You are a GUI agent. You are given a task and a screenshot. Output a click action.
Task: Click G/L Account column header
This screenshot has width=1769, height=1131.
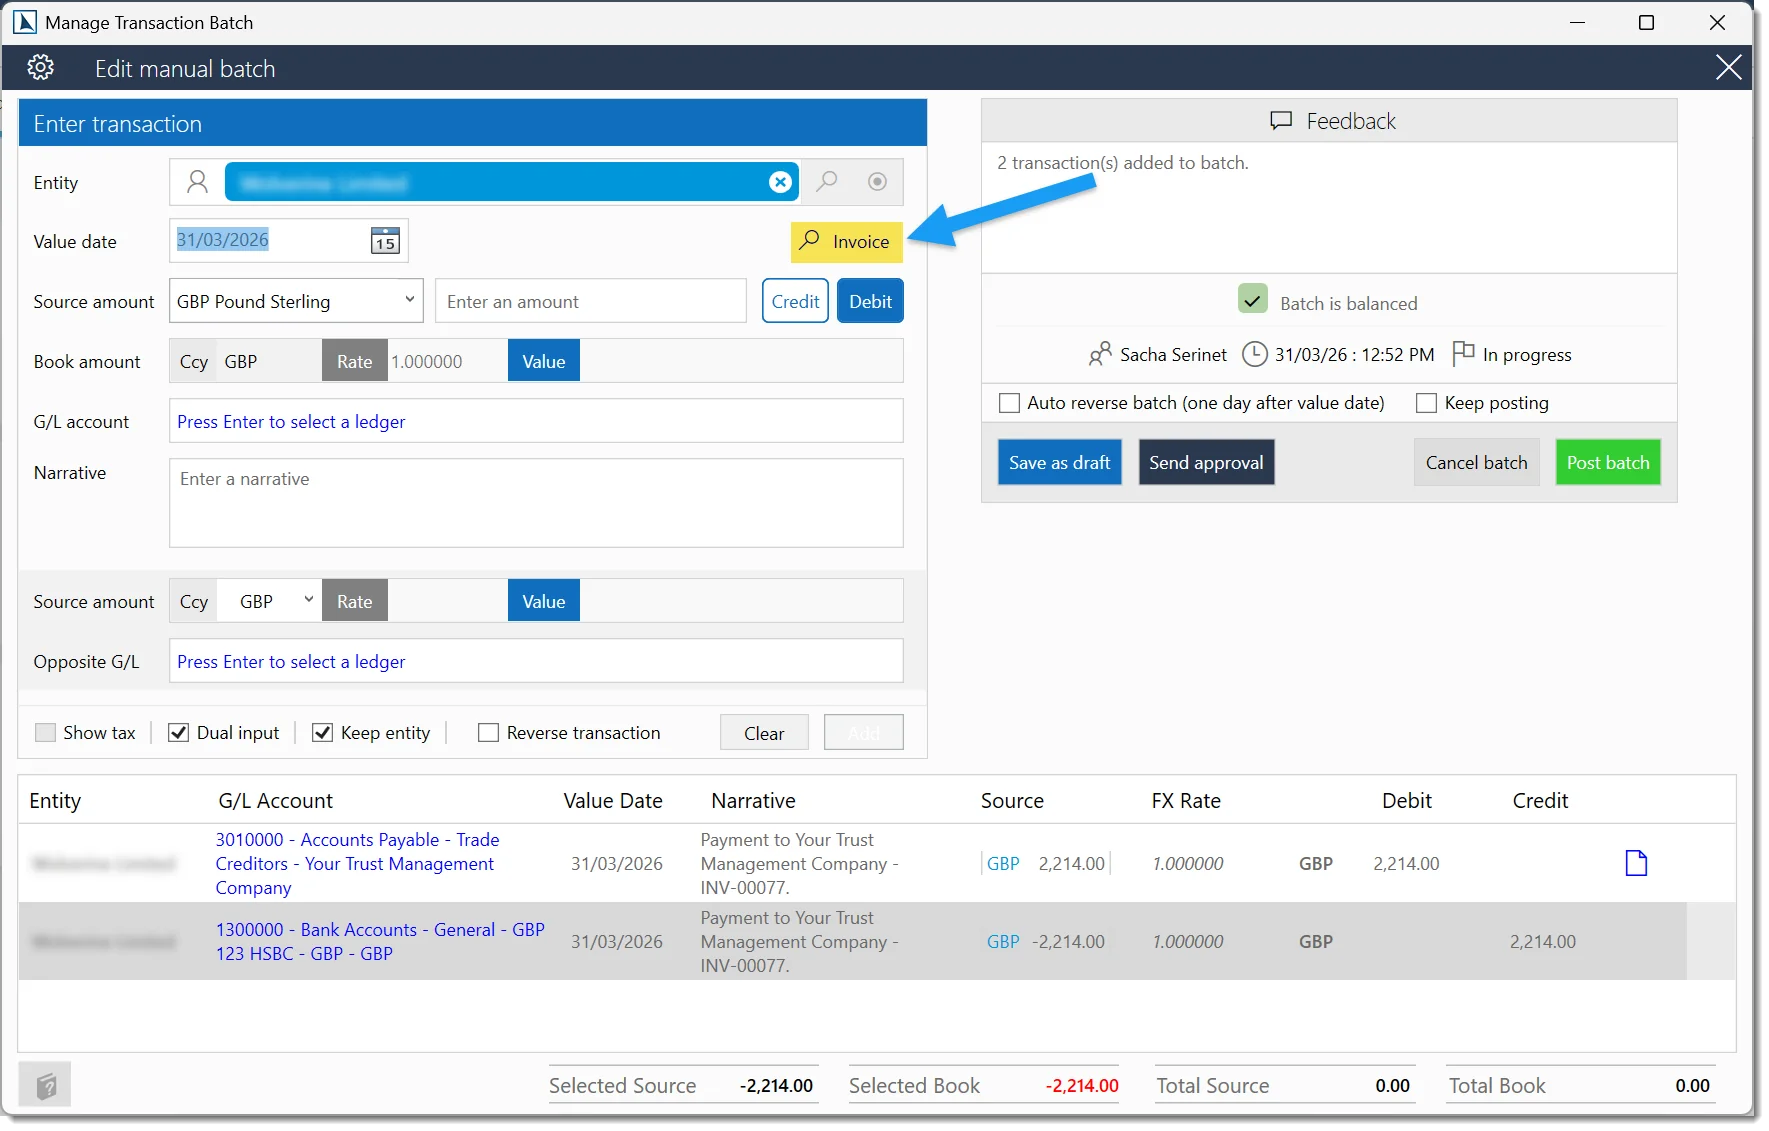click(275, 800)
